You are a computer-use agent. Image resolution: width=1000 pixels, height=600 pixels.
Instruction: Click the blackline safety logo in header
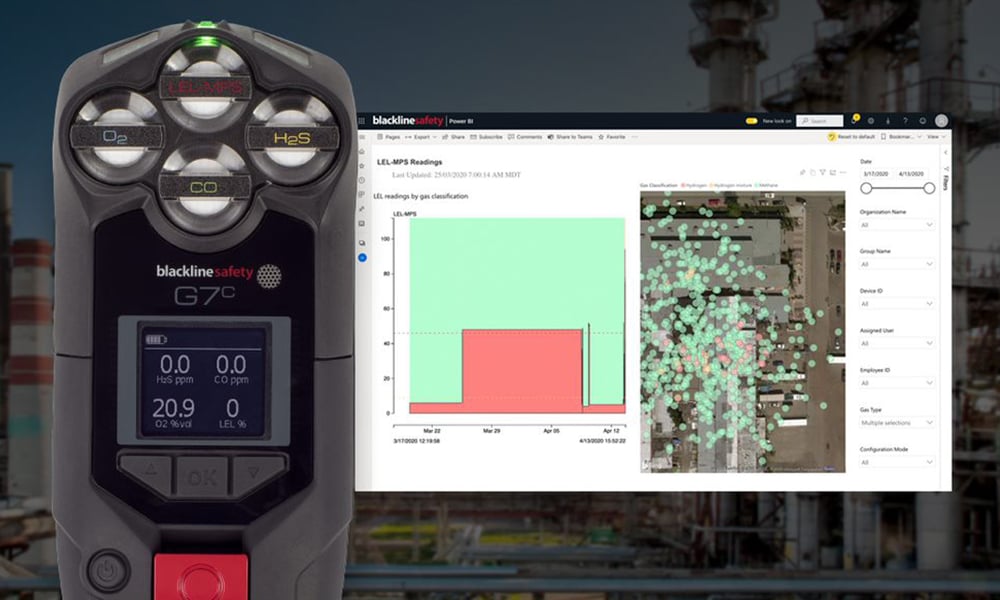[x=407, y=121]
